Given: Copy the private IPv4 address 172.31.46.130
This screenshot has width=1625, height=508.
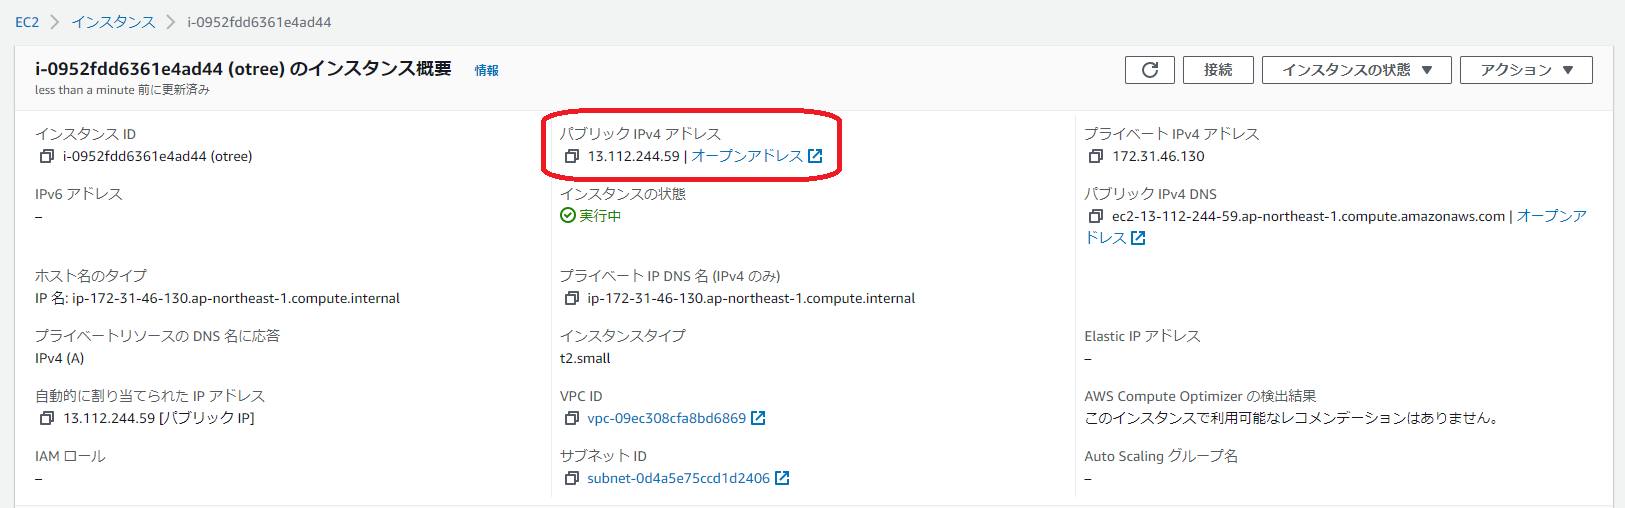Looking at the screenshot, I should [1096, 156].
